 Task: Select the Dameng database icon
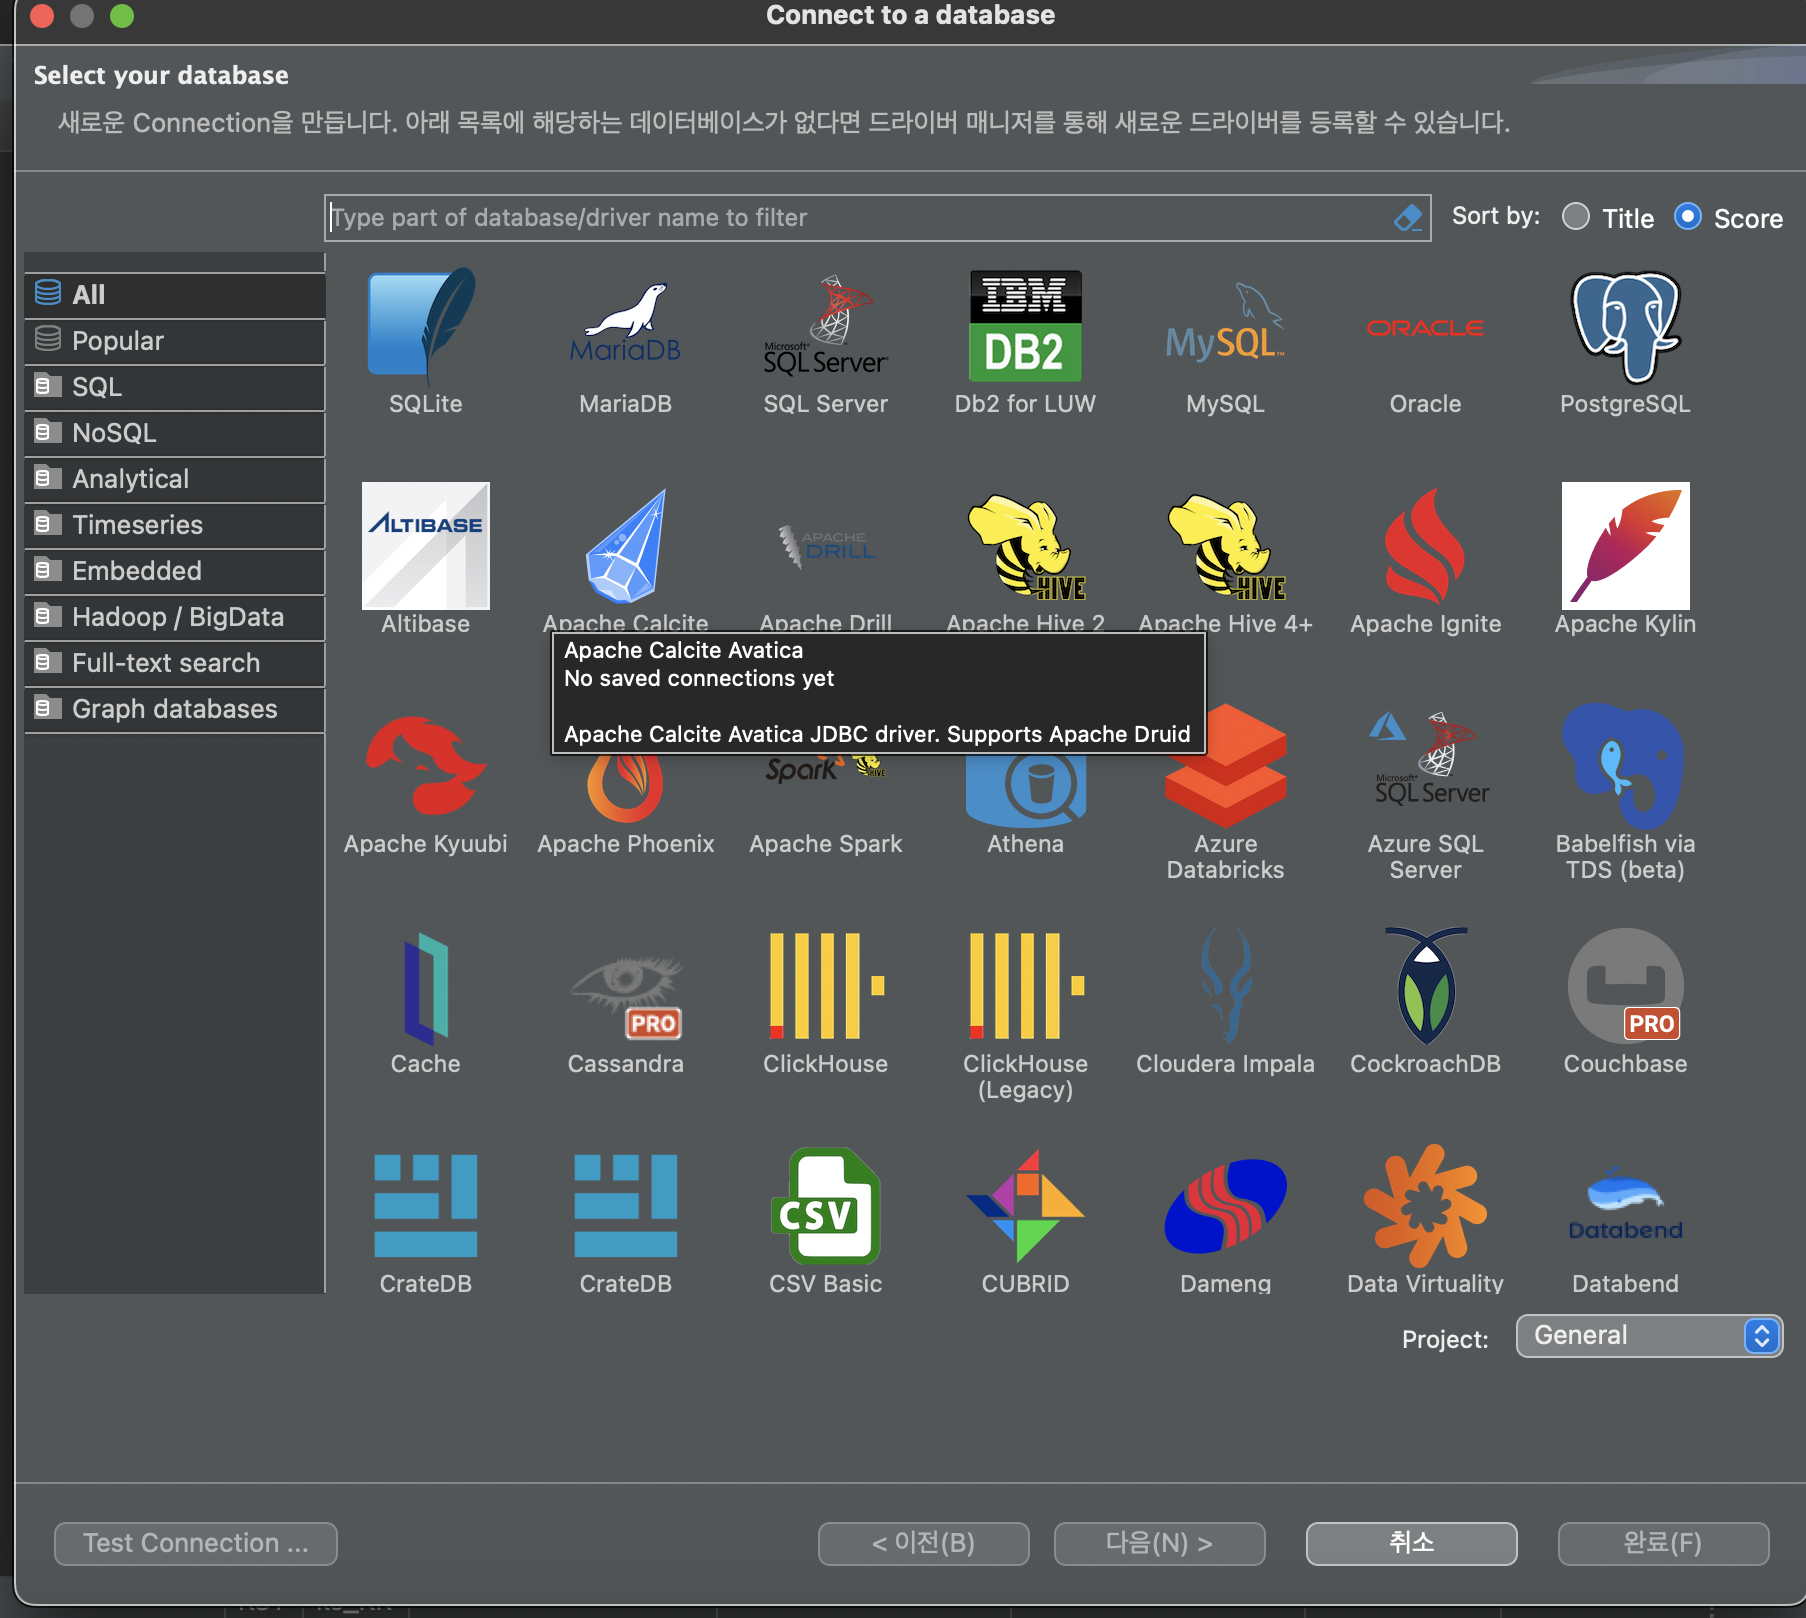tap(1225, 1206)
